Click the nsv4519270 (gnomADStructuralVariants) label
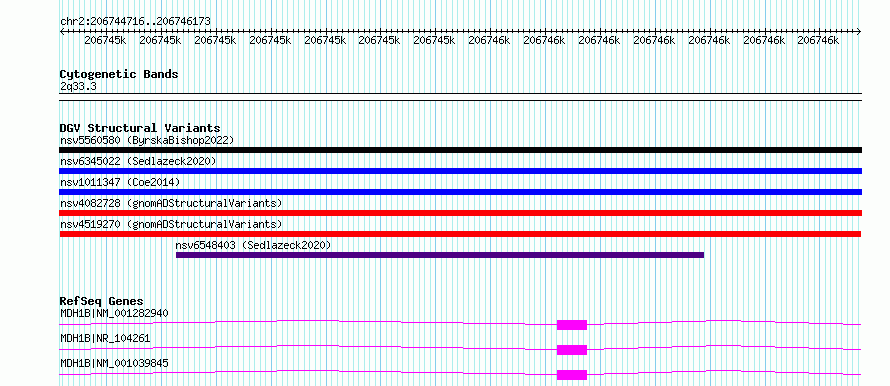 171,224
